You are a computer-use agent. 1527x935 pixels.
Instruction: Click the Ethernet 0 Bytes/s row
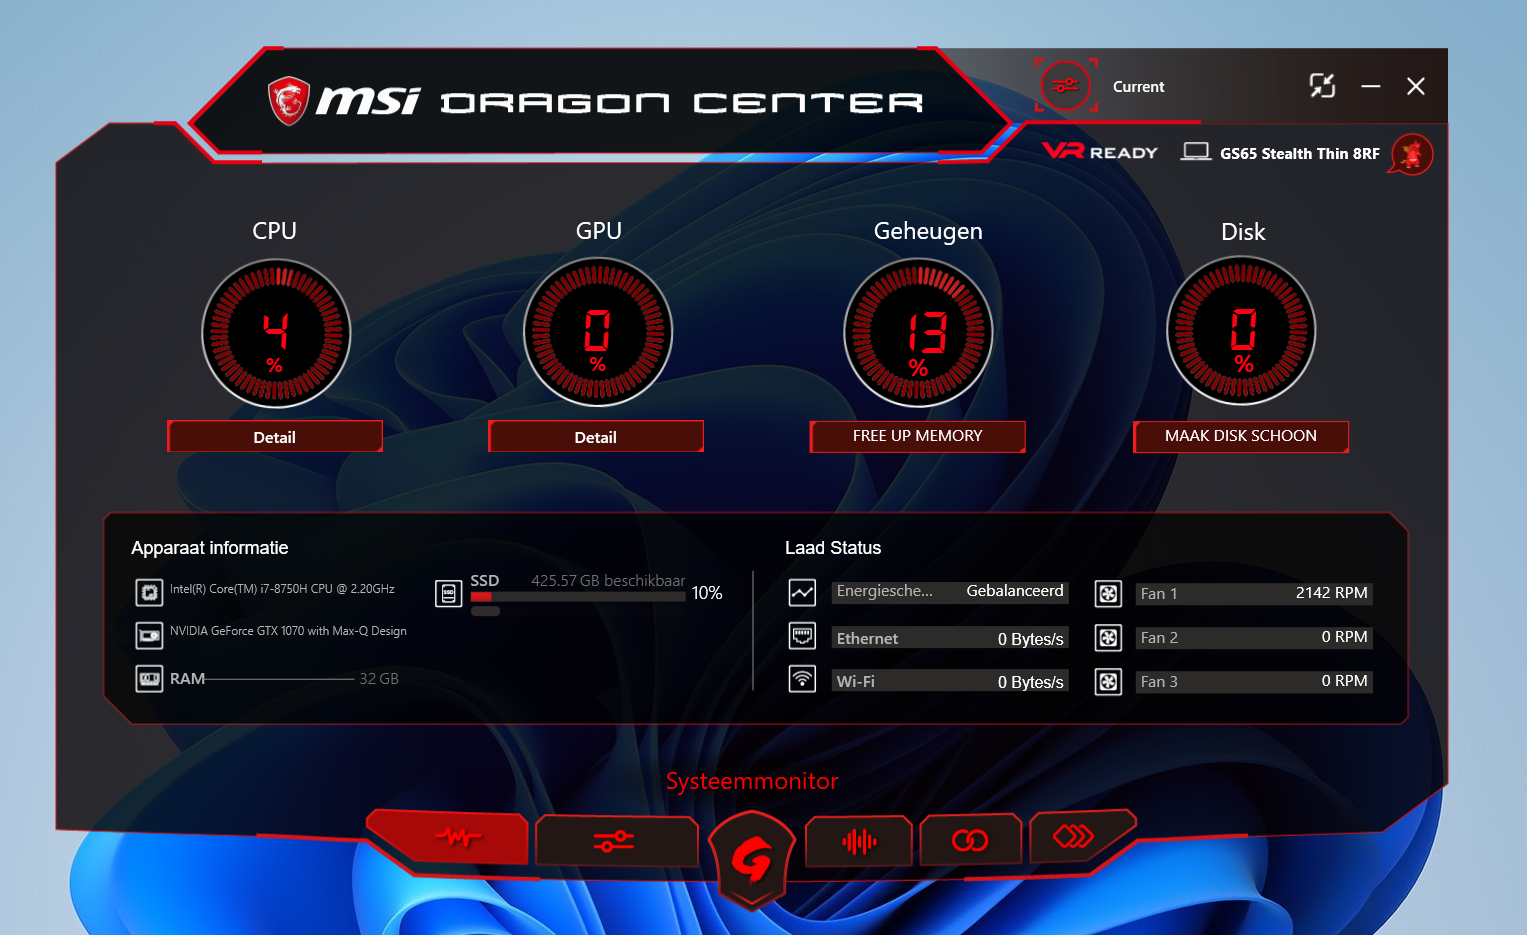950,638
